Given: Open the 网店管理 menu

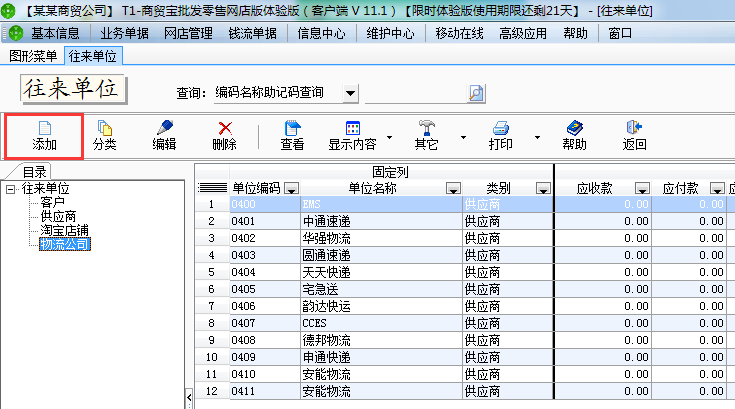Looking at the screenshot, I should pyautogui.click(x=188, y=33).
